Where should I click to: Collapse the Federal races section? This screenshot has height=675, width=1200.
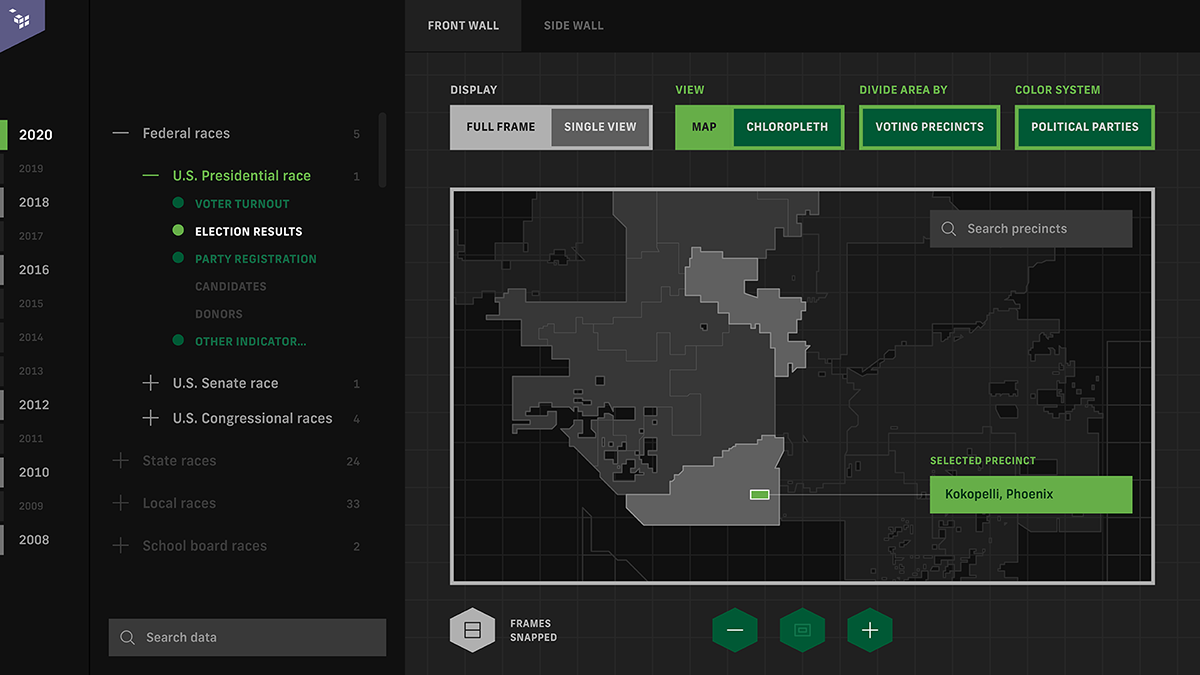(121, 133)
